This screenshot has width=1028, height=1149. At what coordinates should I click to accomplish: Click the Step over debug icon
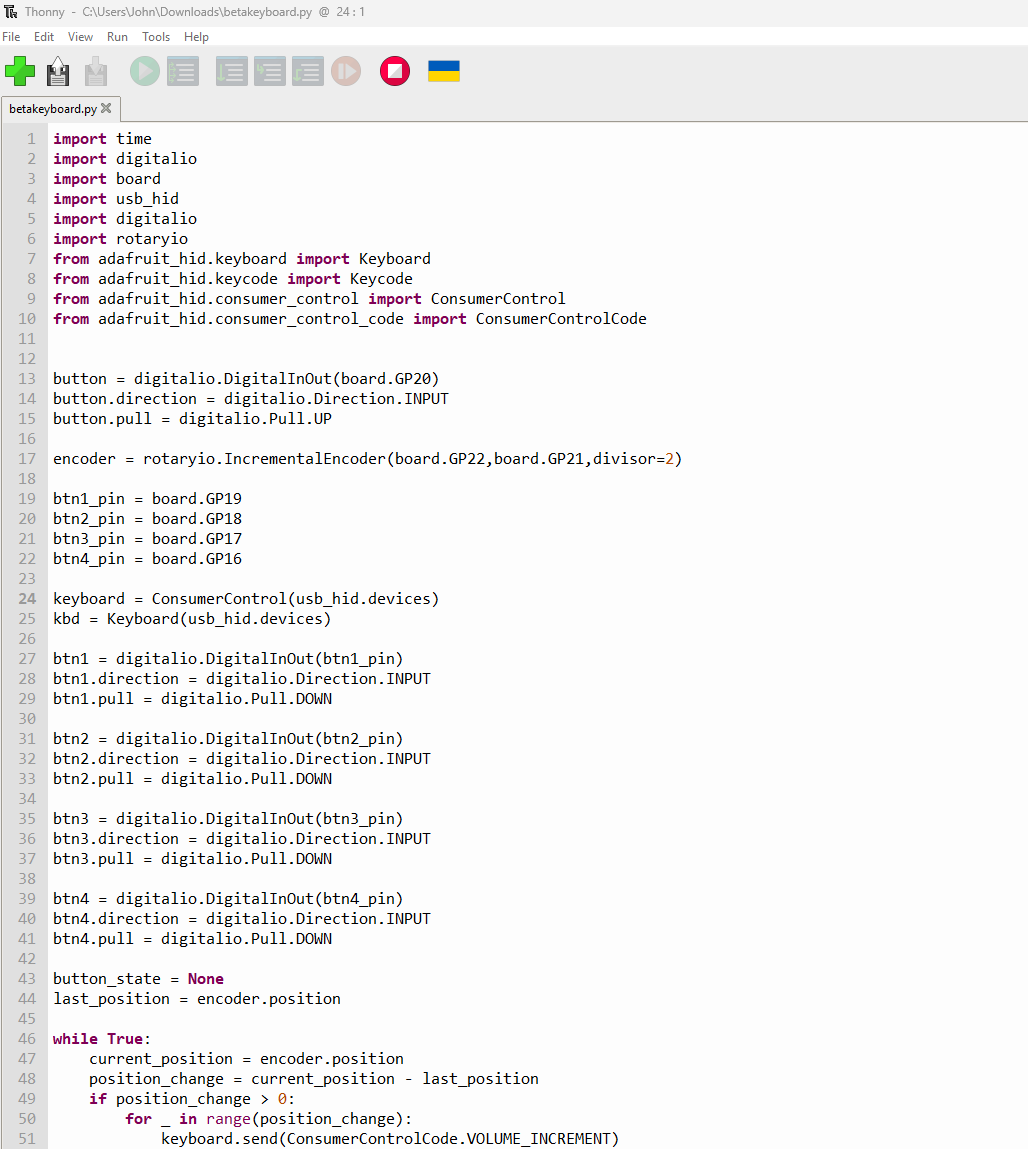point(231,72)
